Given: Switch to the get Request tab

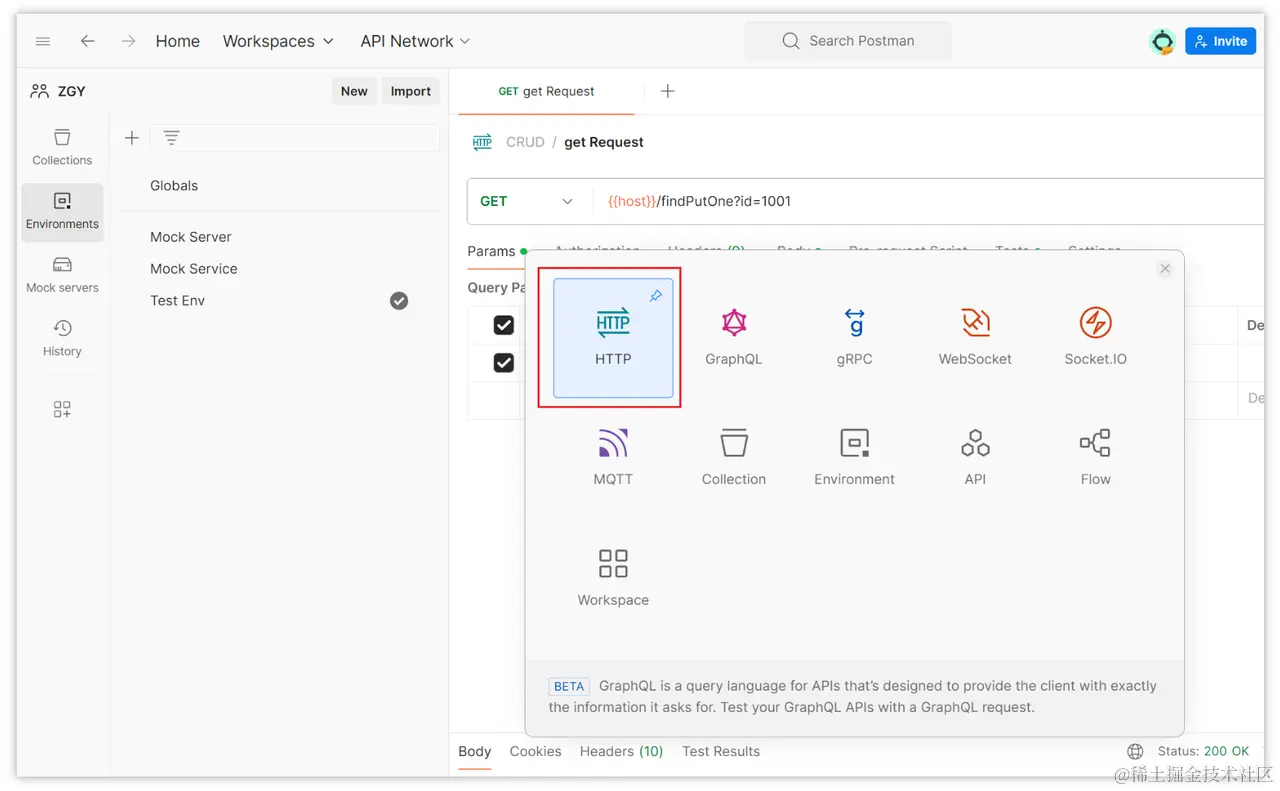Looking at the screenshot, I should 546,91.
